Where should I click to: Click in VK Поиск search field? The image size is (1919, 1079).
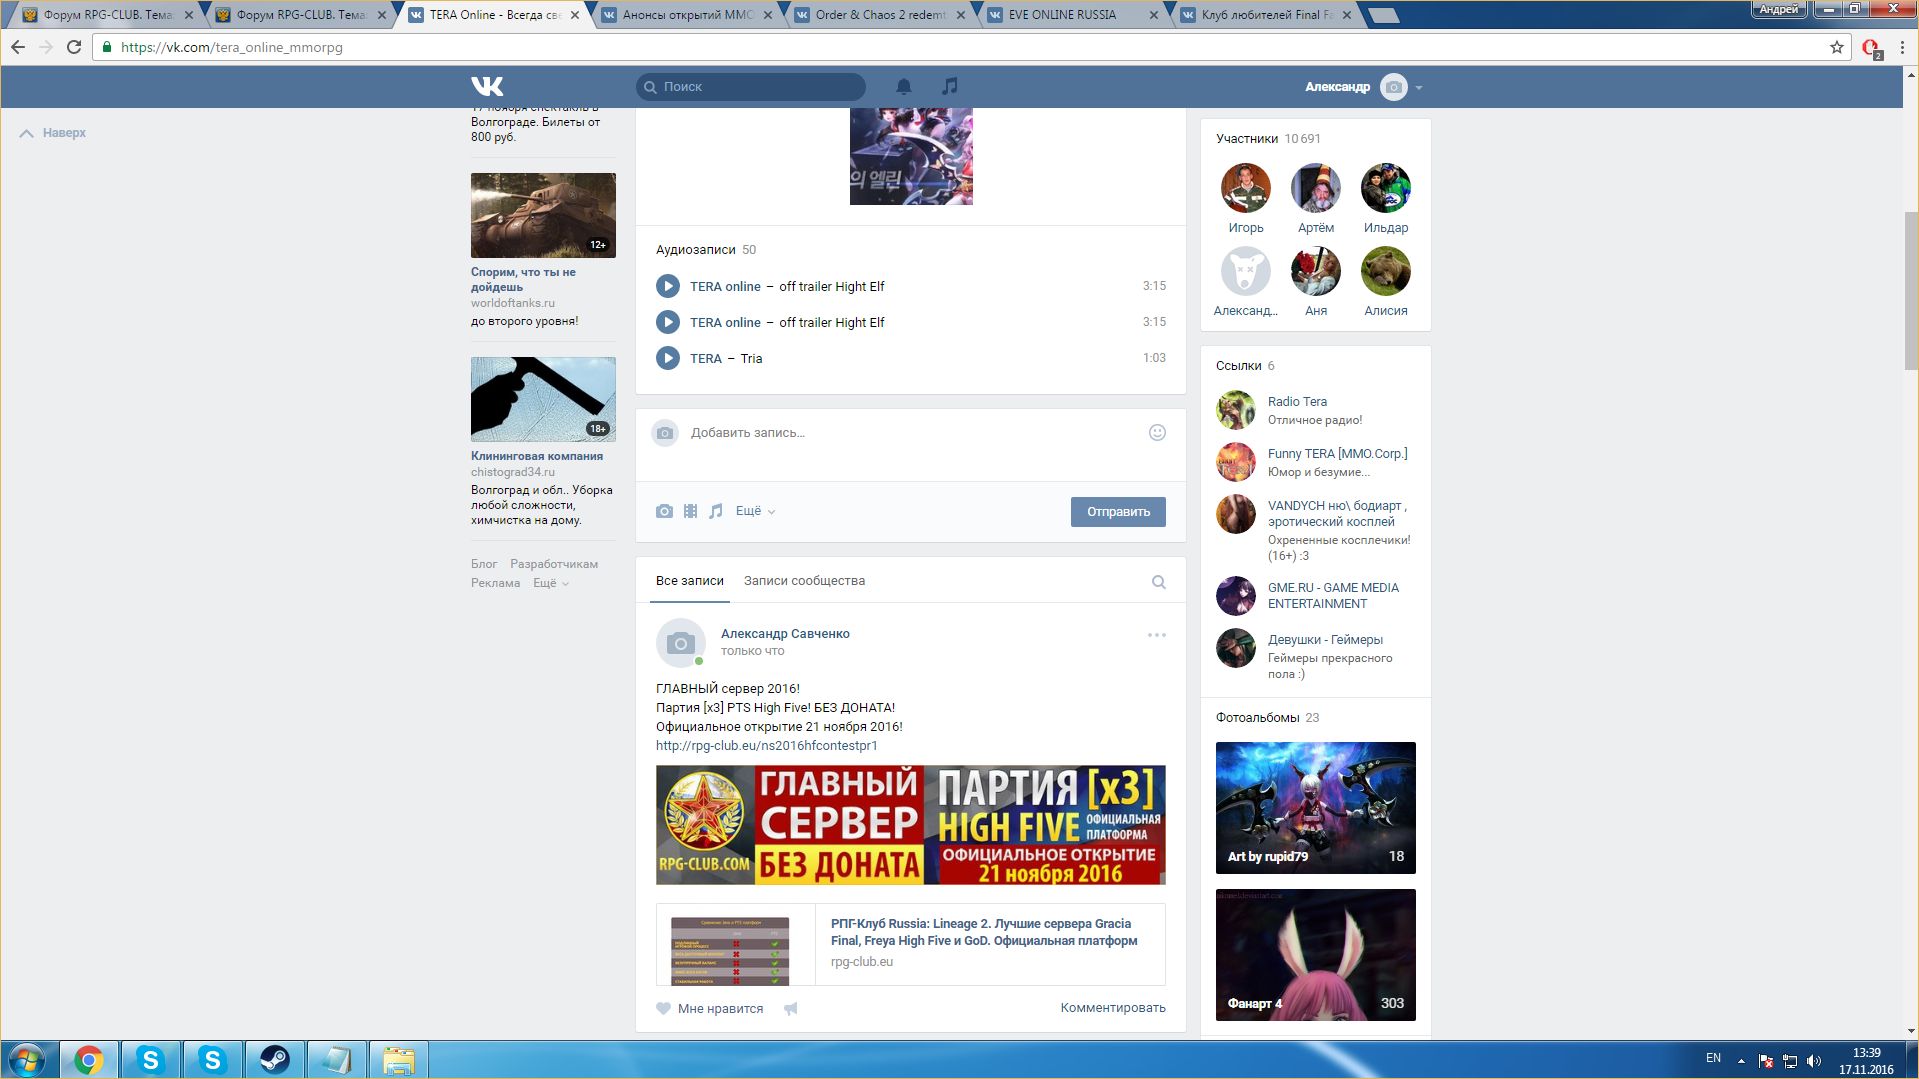pyautogui.click(x=751, y=87)
